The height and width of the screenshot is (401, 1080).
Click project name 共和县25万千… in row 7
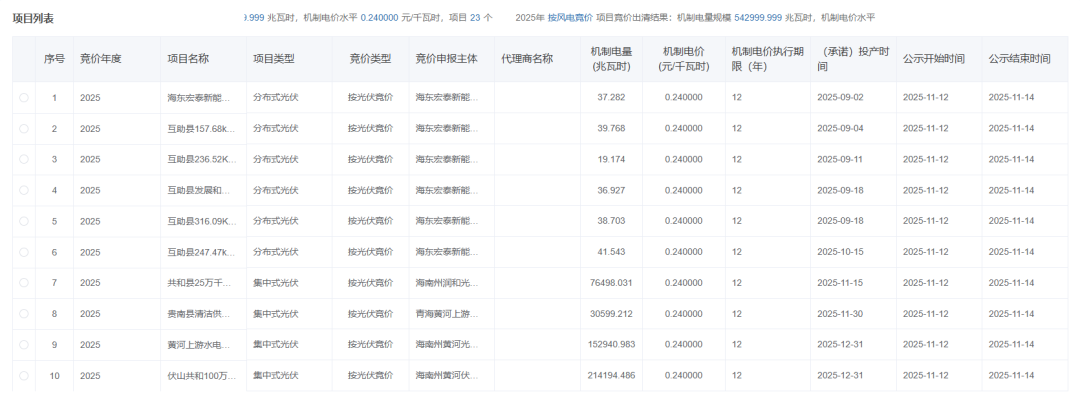pyautogui.click(x=199, y=283)
